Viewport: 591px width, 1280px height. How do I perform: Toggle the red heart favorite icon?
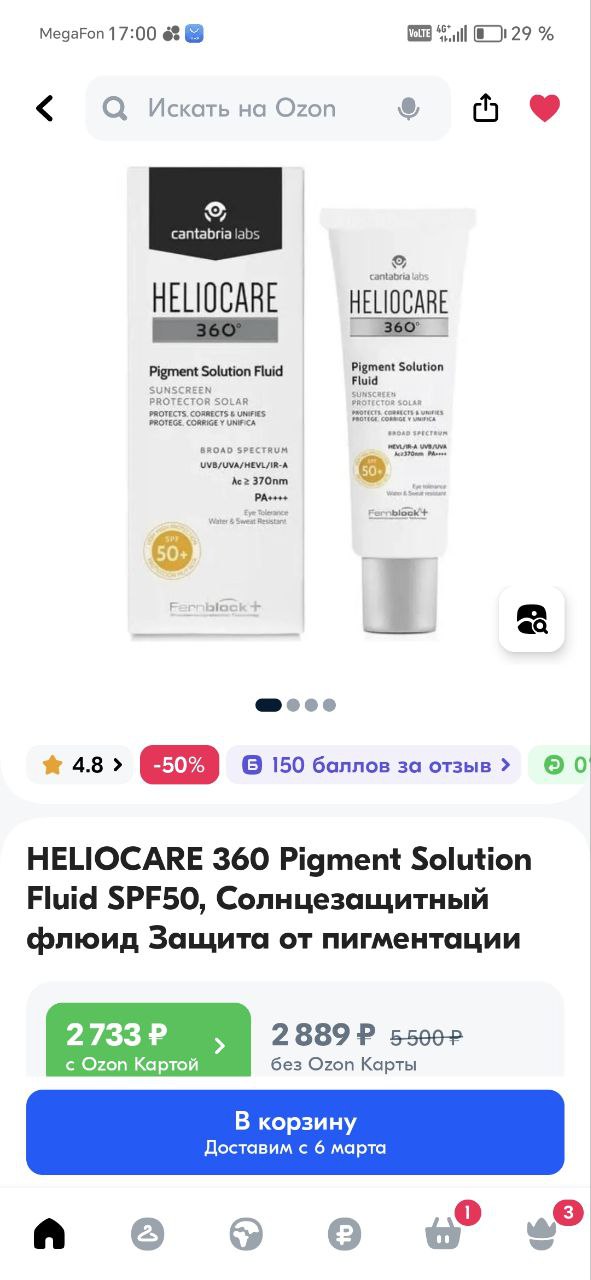[x=544, y=108]
